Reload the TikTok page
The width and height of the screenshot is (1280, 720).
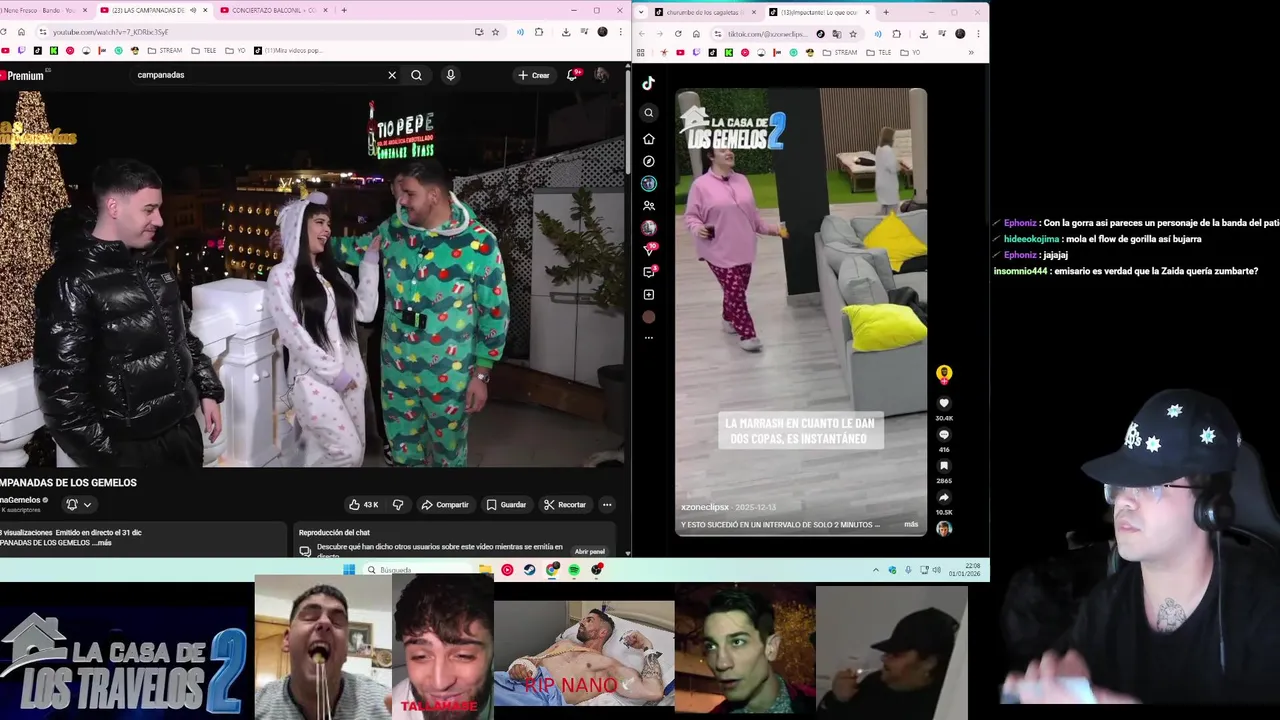(x=678, y=33)
